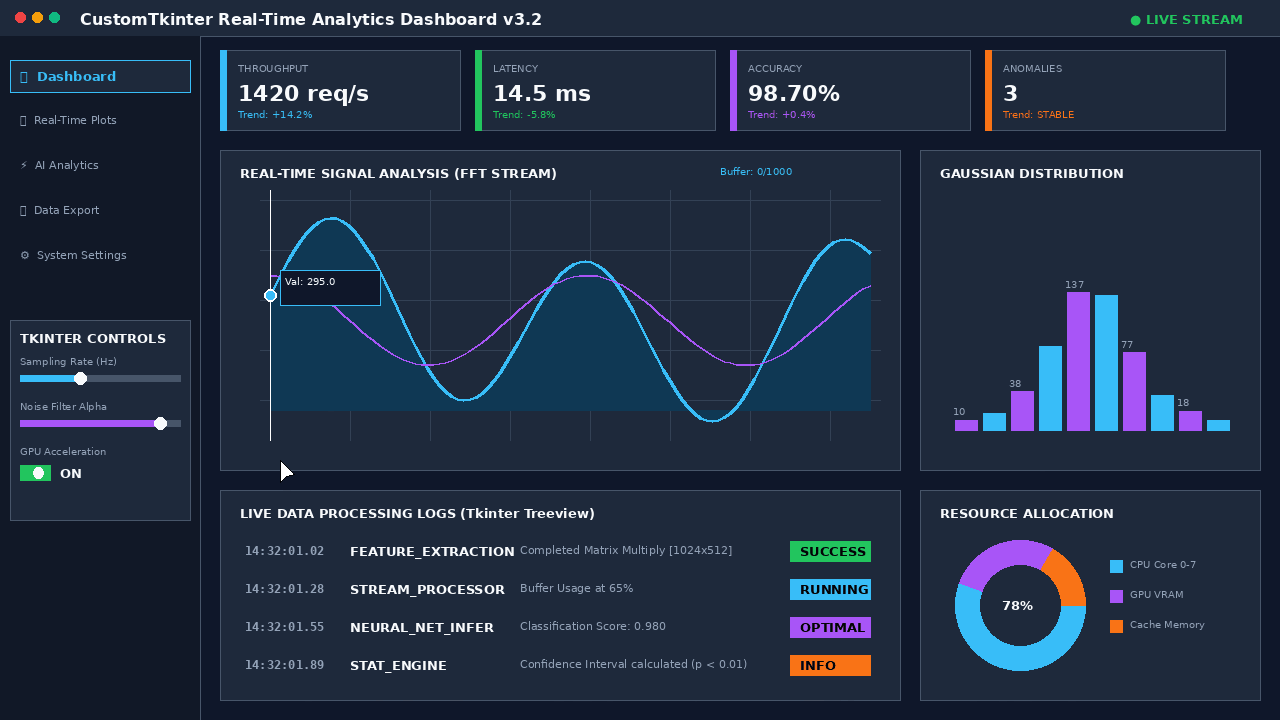Click the histogram bar labeled 10
1280x720 pixels.
point(966,425)
